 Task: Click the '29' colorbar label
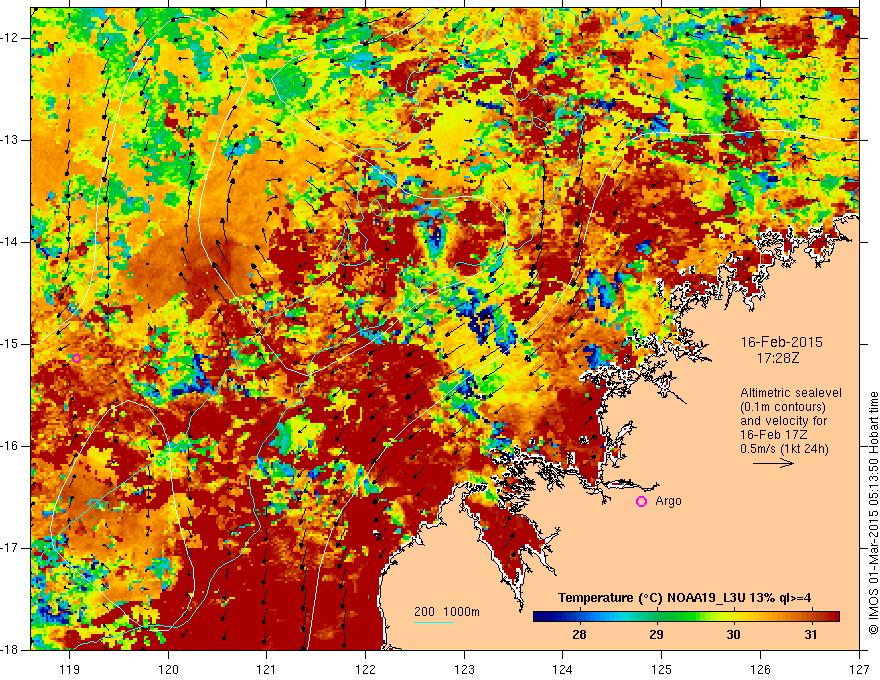[x=656, y=635]
